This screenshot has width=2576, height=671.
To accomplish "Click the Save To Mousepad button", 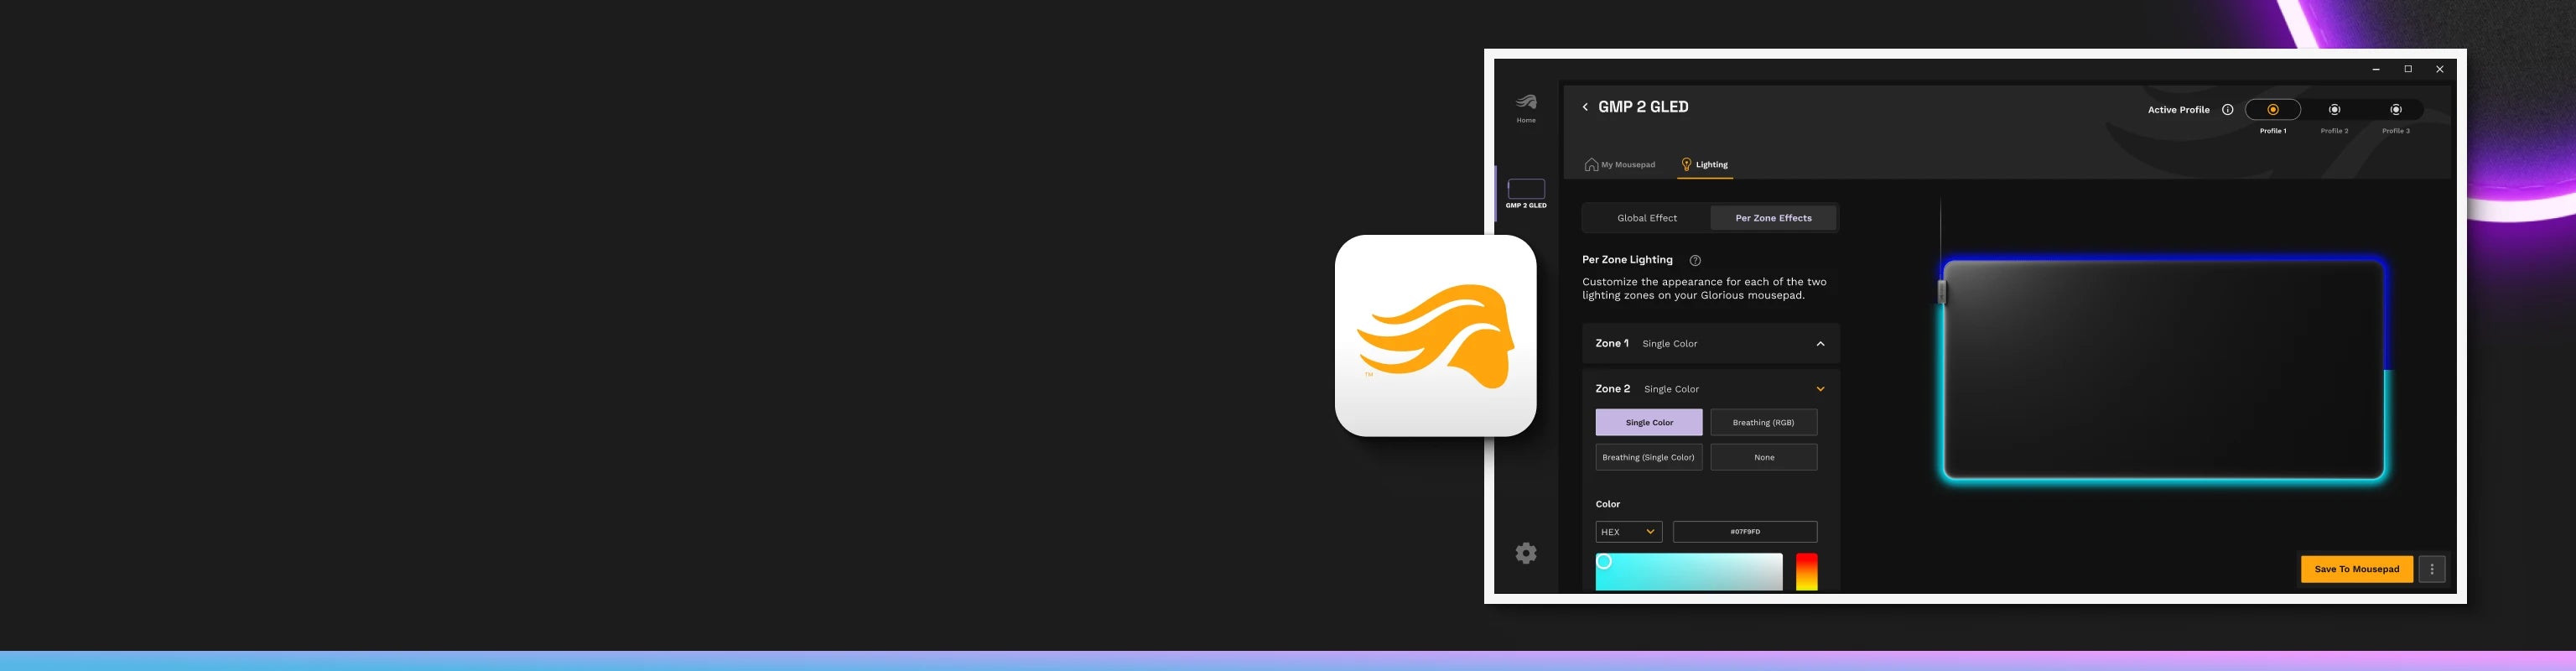I will [x=2356, y=569].
